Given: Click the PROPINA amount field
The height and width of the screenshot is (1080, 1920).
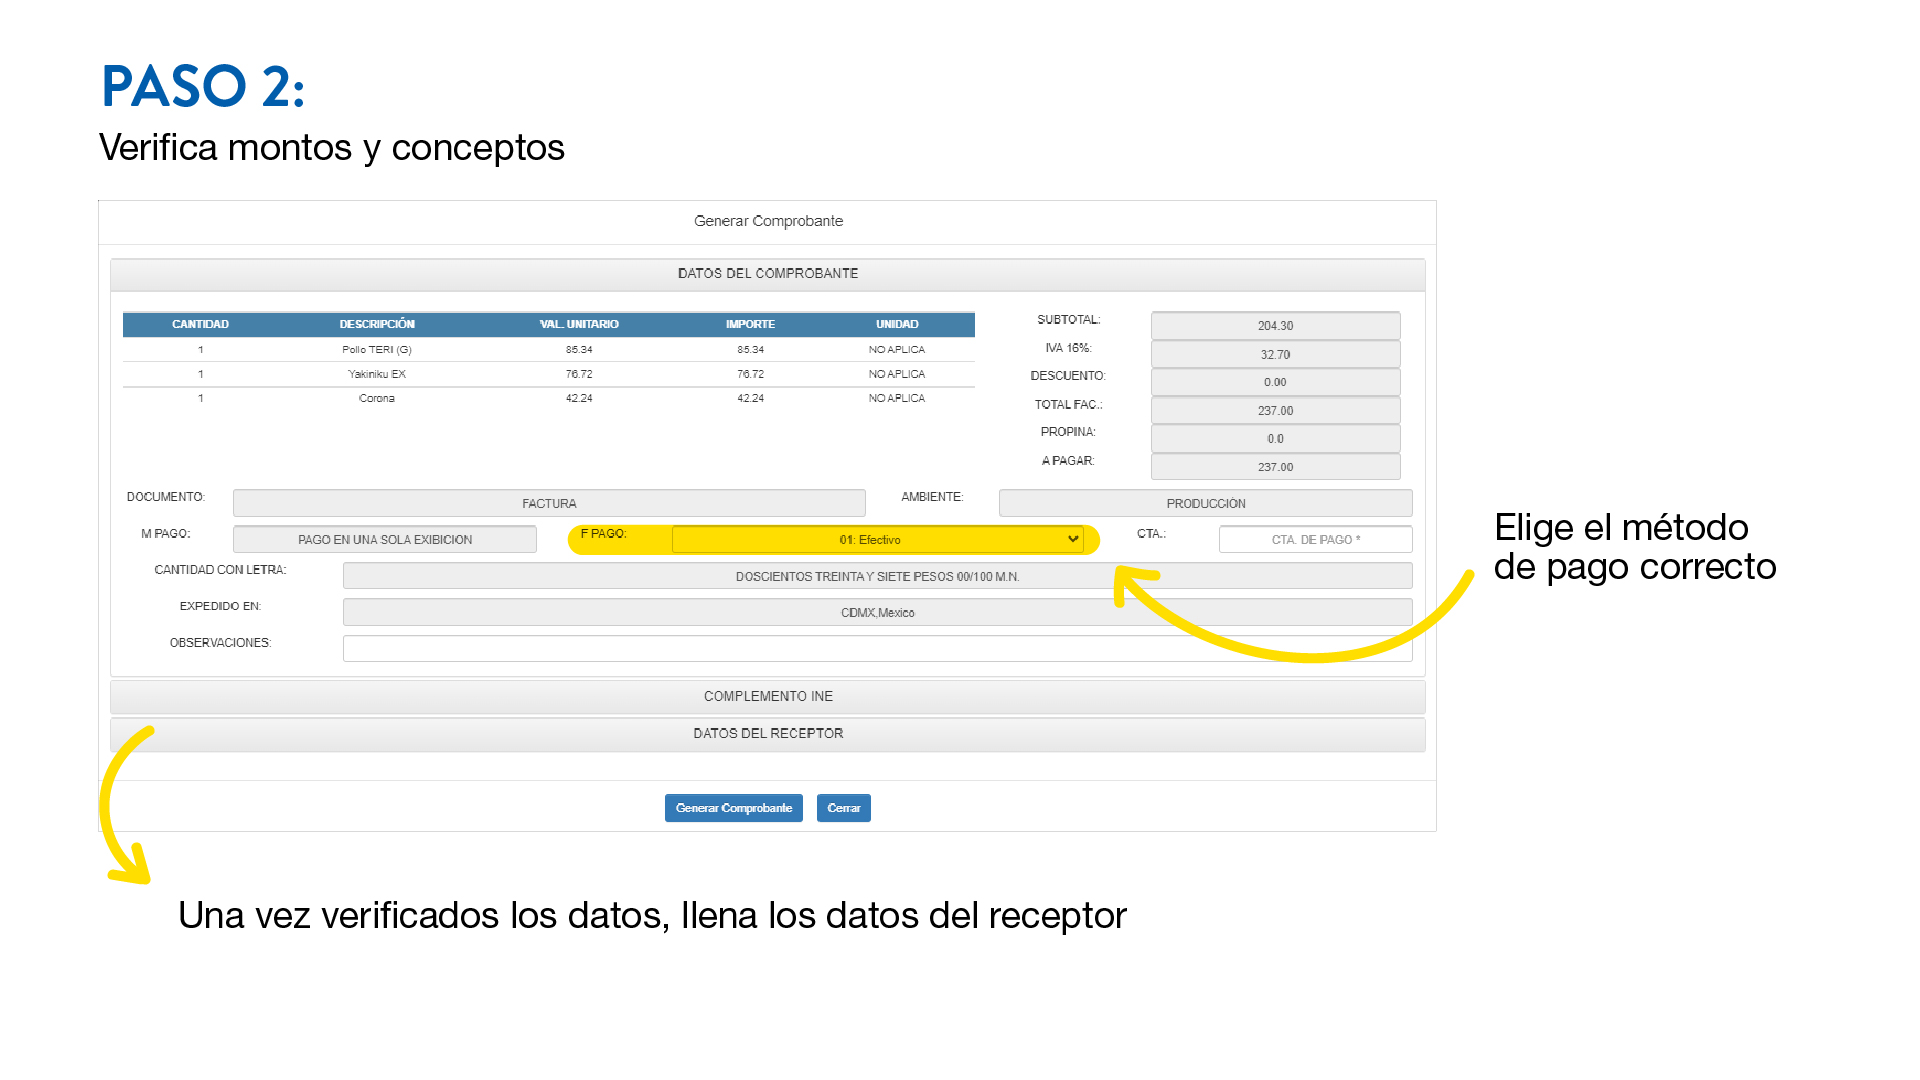Looking at the screenshot, I should point(1275,439).
